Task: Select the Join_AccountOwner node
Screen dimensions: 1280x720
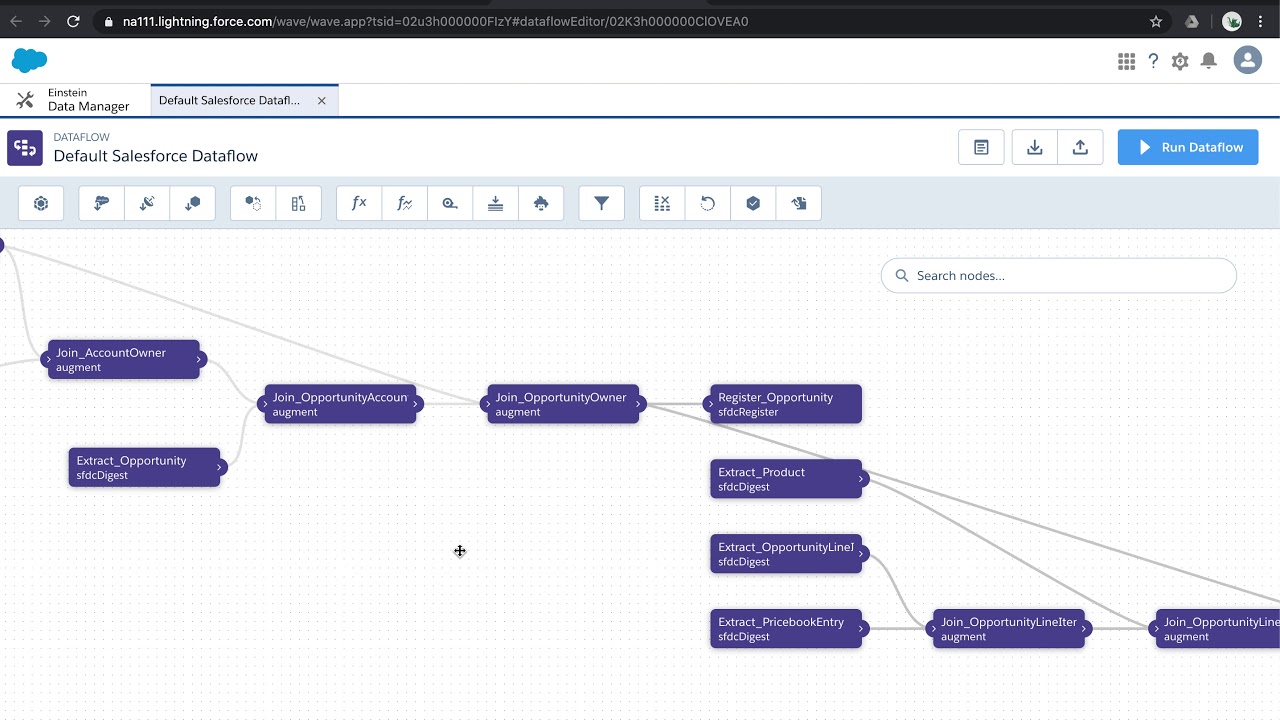Action: (124, 359)
